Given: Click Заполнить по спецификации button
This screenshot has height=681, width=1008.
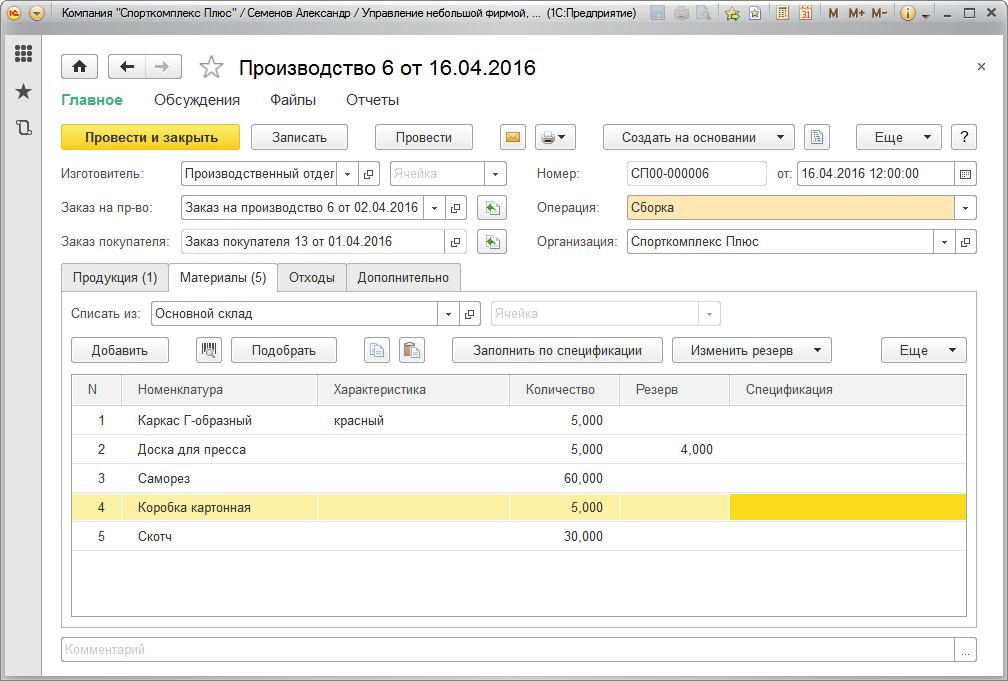Looking at the screenshot, I should [556, 350].
